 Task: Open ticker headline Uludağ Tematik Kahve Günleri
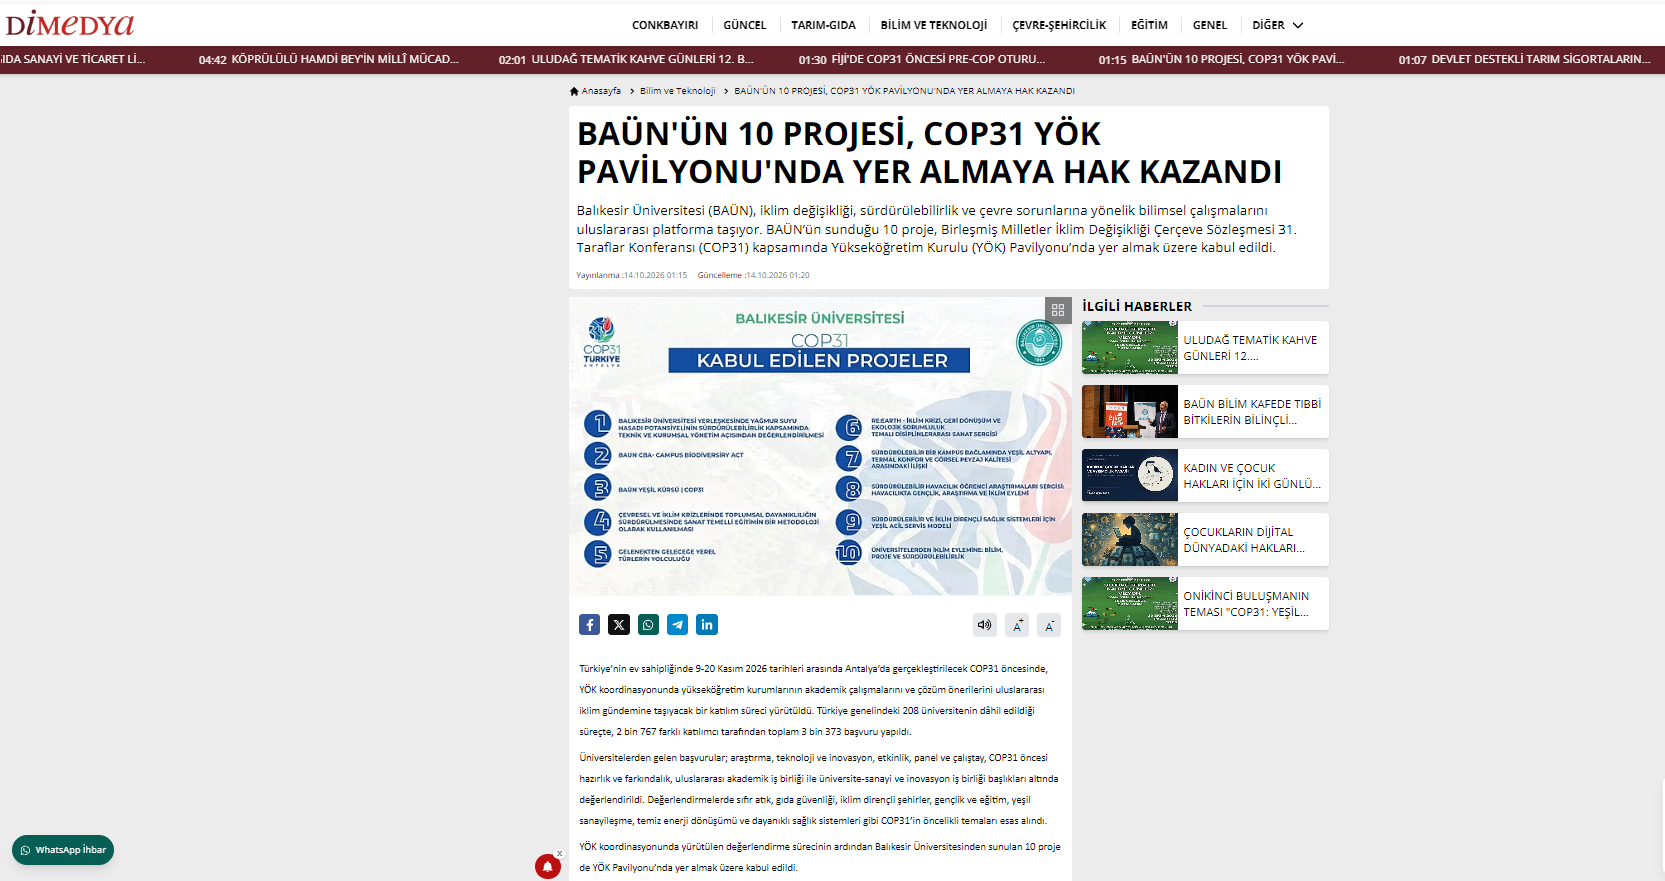tap(627, 59)
